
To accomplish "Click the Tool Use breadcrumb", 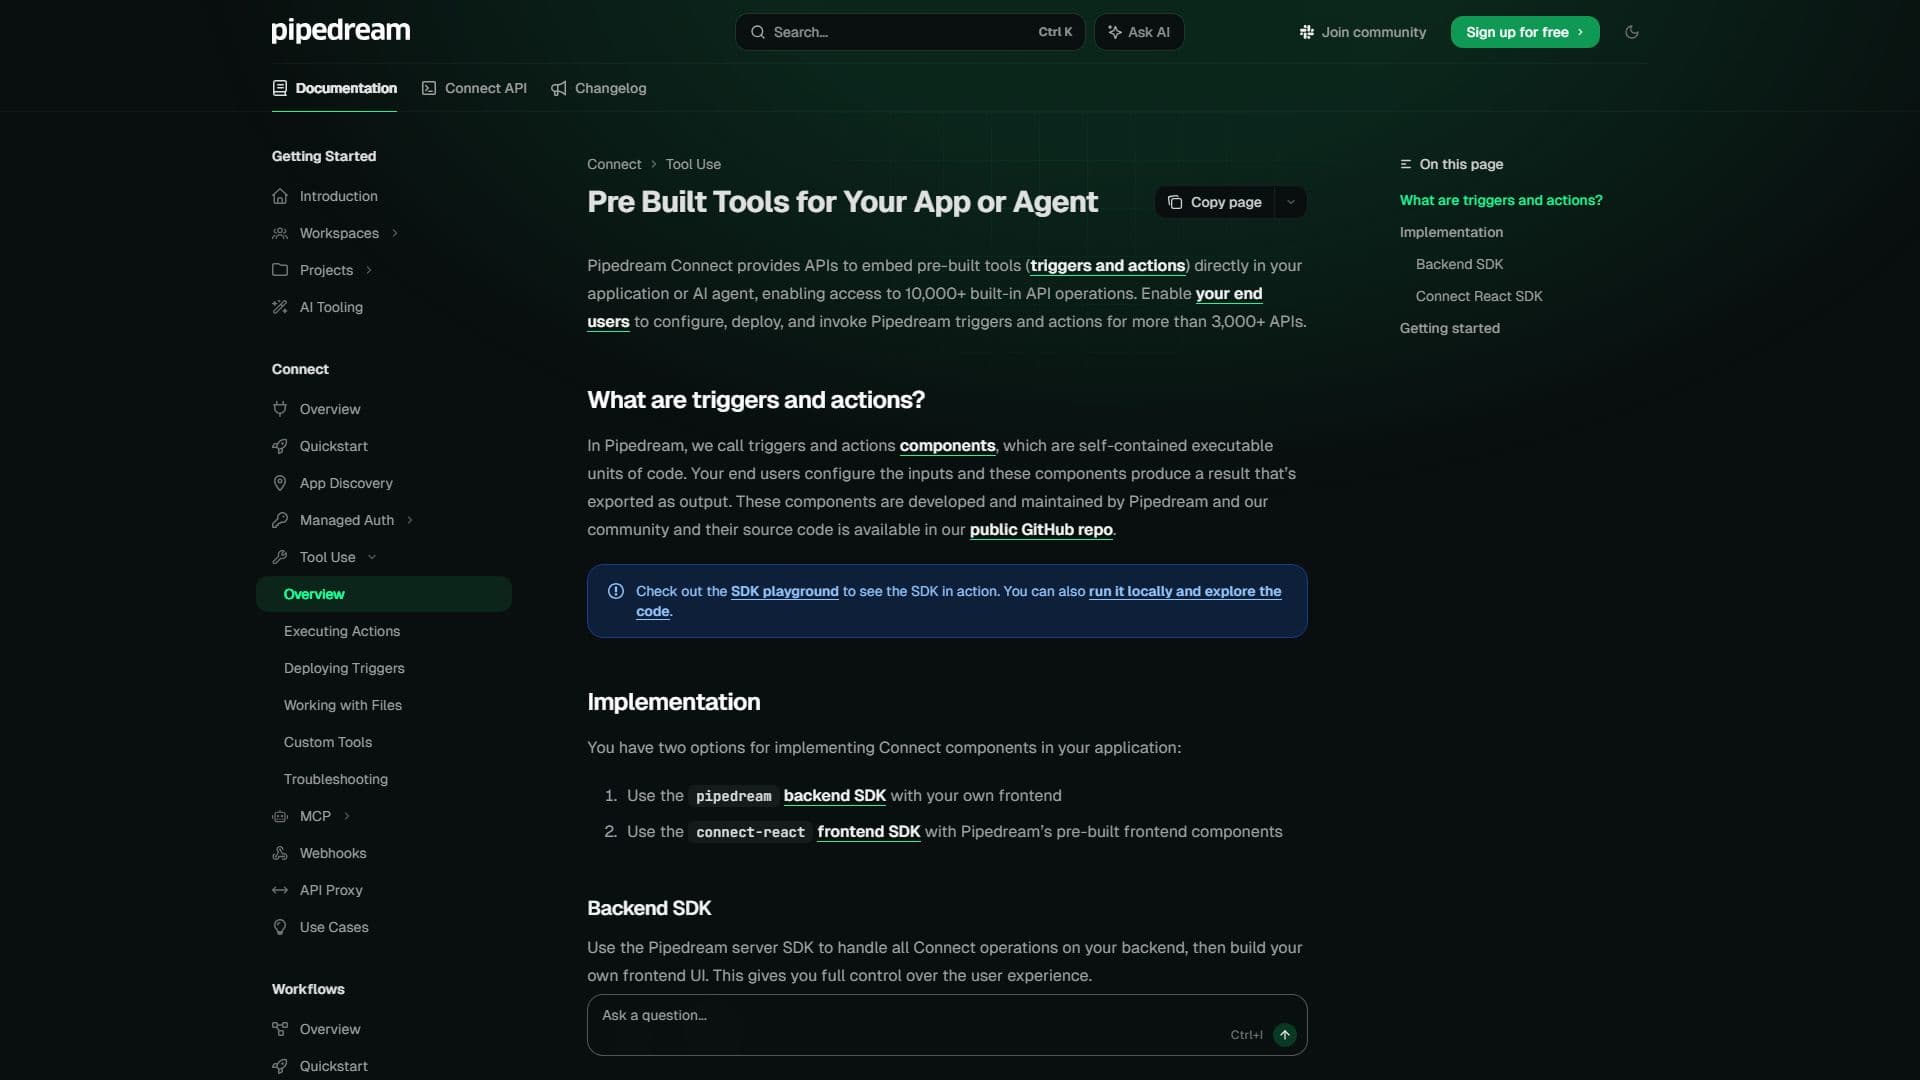I will 693,164.
